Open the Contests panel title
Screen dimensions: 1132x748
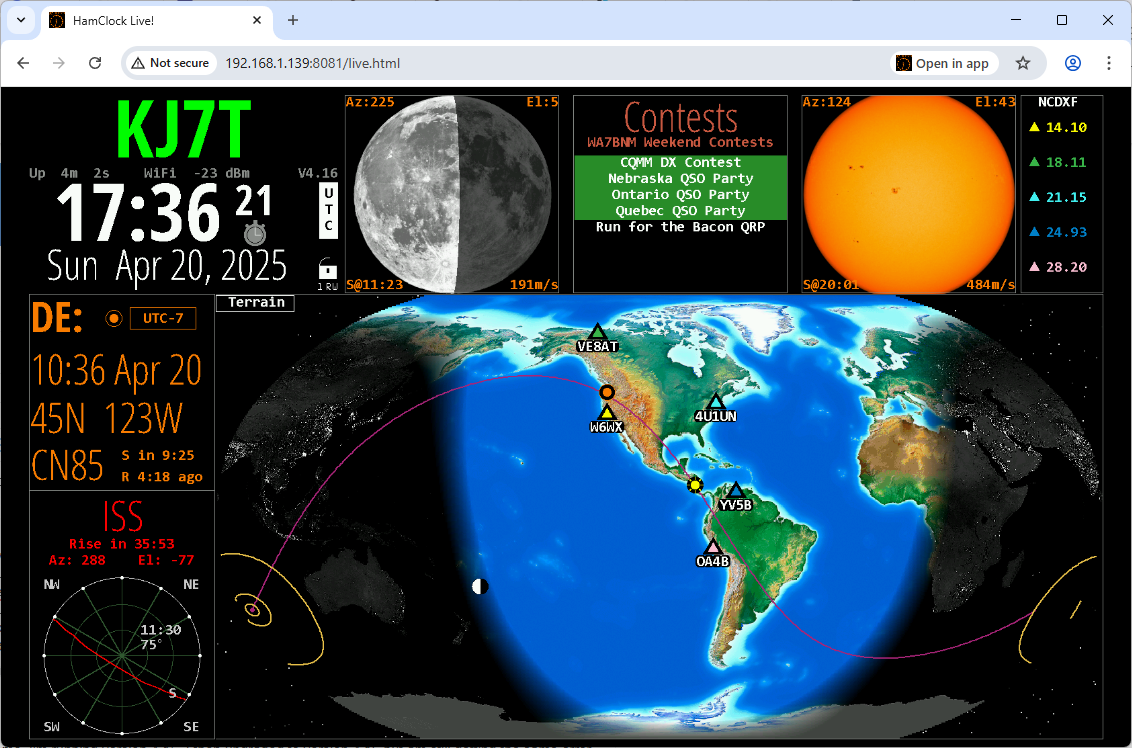click(x=679, y=118)
